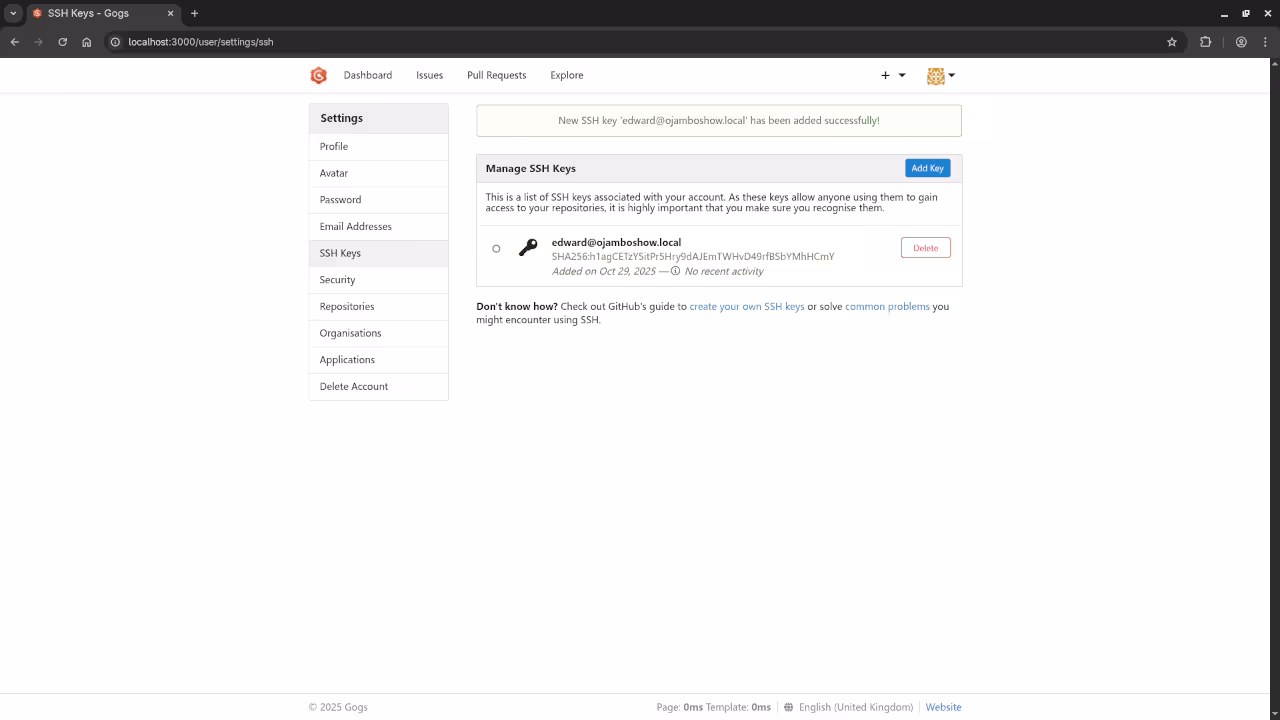Follow the 'create your own SSH keys' link
The image size is (1280, 720).
pos(746,307)
